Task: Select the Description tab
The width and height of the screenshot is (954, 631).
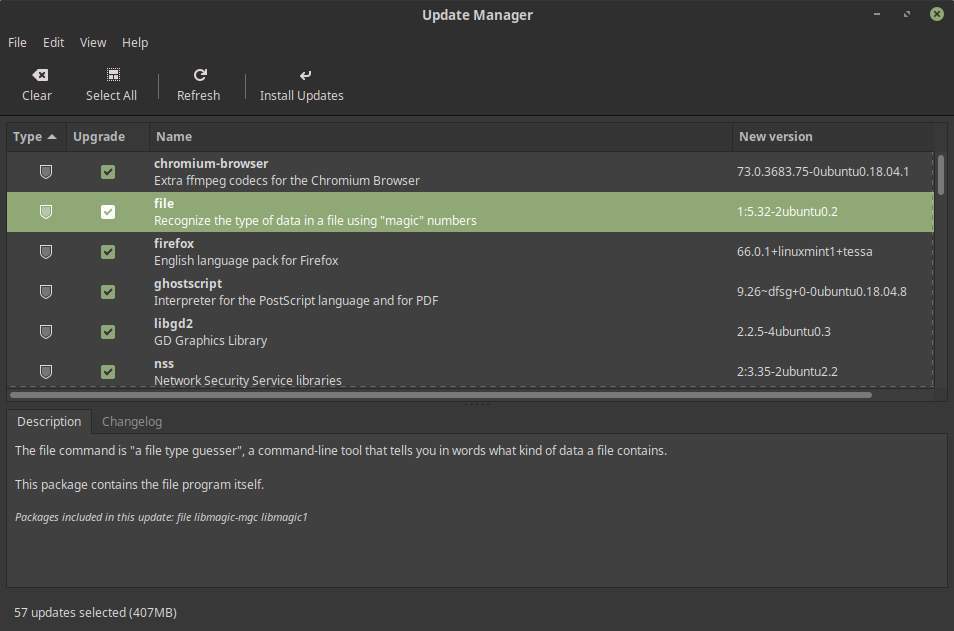Action: 49,422
